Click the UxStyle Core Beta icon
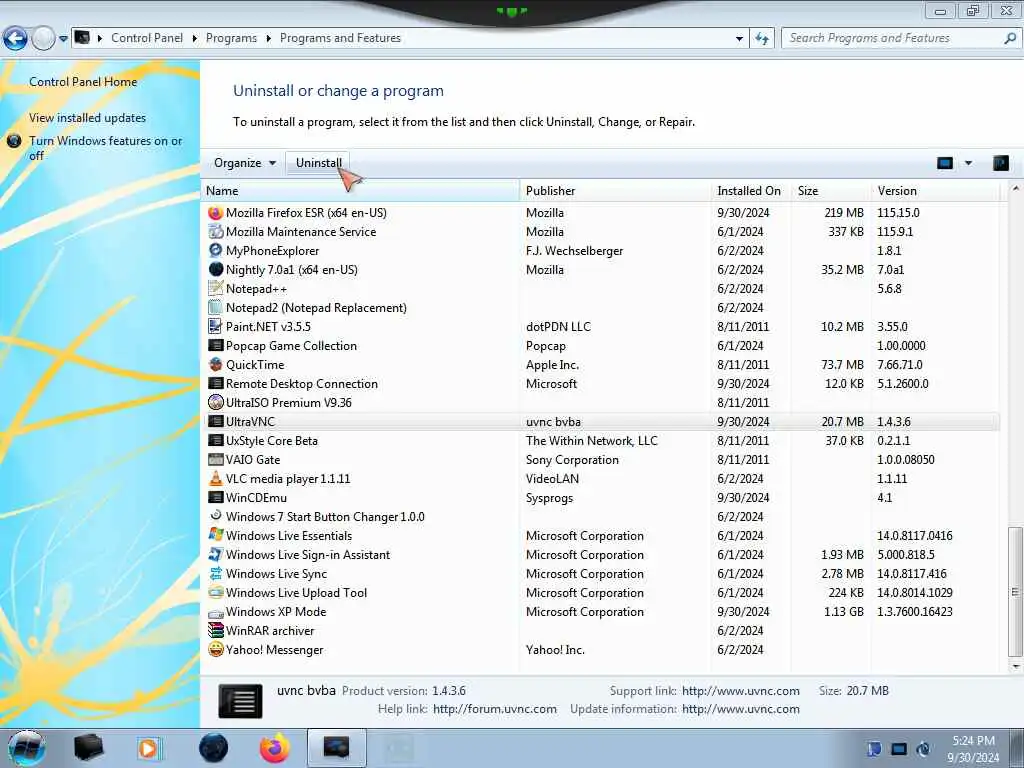Screen dimensions: 1024x768 216,441
